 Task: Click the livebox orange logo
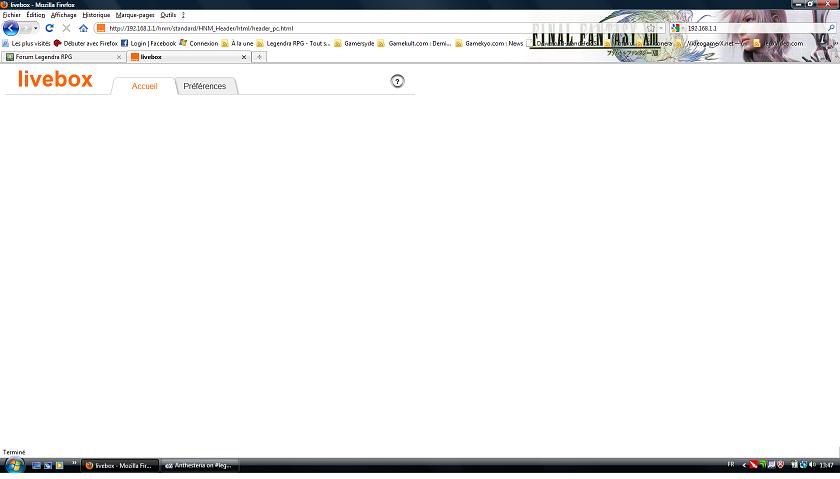tap(55, 79)
